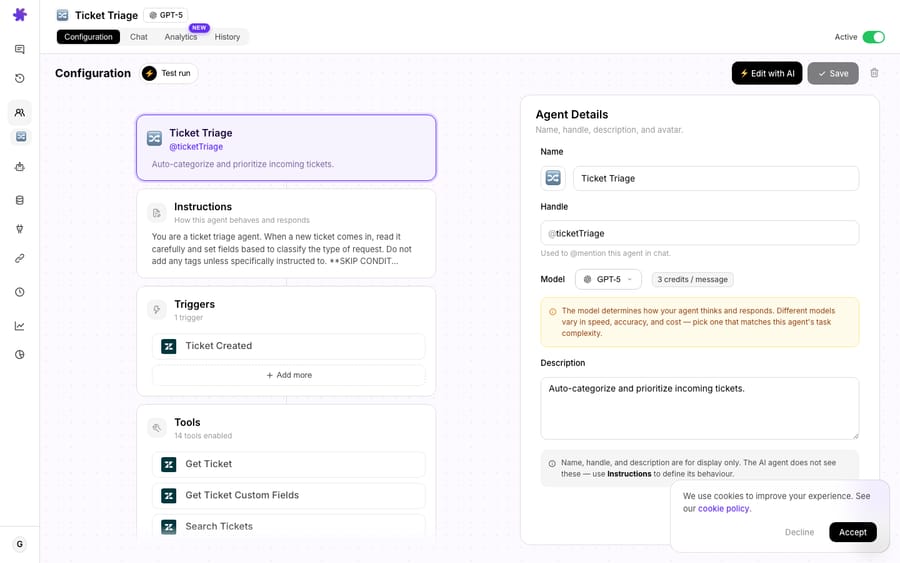
Task: Click the Save button
Action: click(x=833, y=73)
